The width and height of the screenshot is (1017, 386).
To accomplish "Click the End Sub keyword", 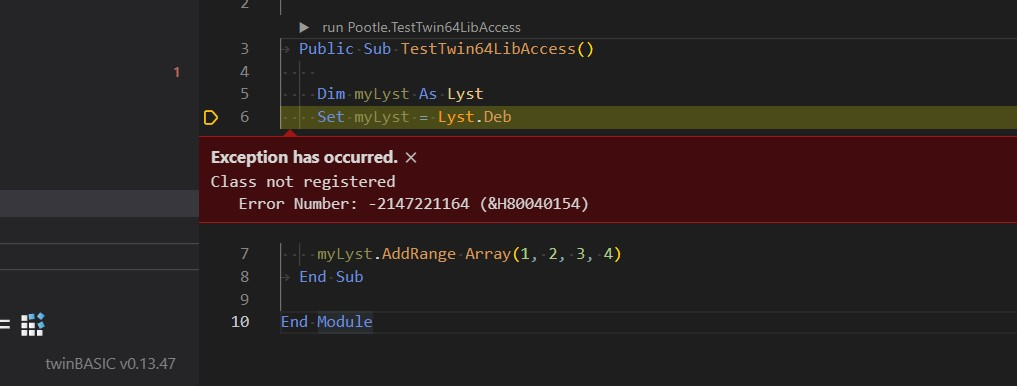I will point(331,277).
